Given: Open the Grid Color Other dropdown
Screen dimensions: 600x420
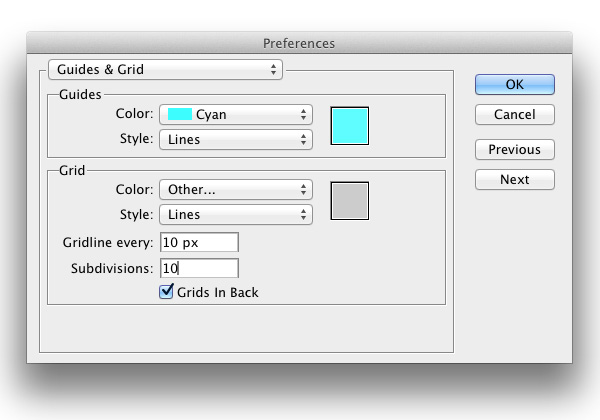Looking at the screenshot, I should [x=236, y=189].
